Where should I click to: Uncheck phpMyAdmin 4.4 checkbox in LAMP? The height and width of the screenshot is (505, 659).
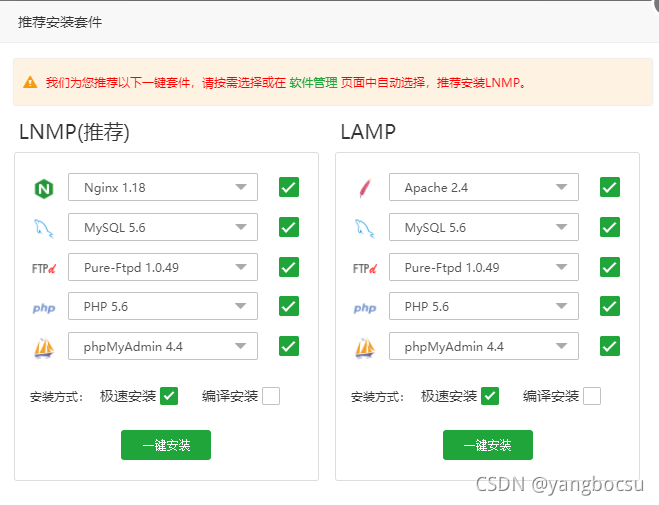(x=610, y=346)
